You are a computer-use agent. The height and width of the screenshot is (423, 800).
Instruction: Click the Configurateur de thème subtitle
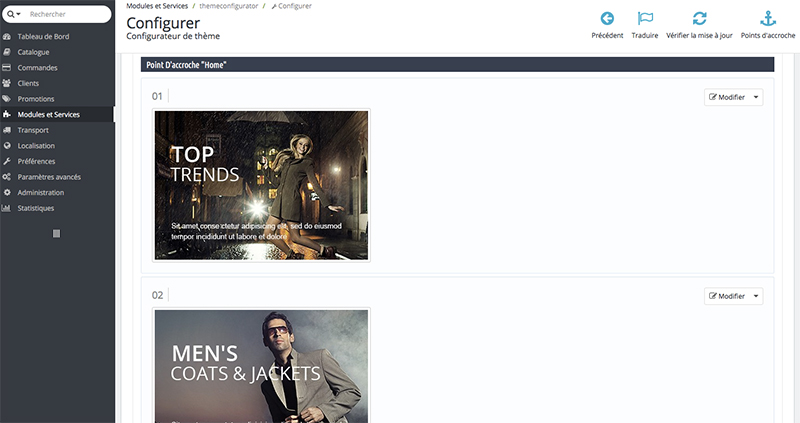173,36
